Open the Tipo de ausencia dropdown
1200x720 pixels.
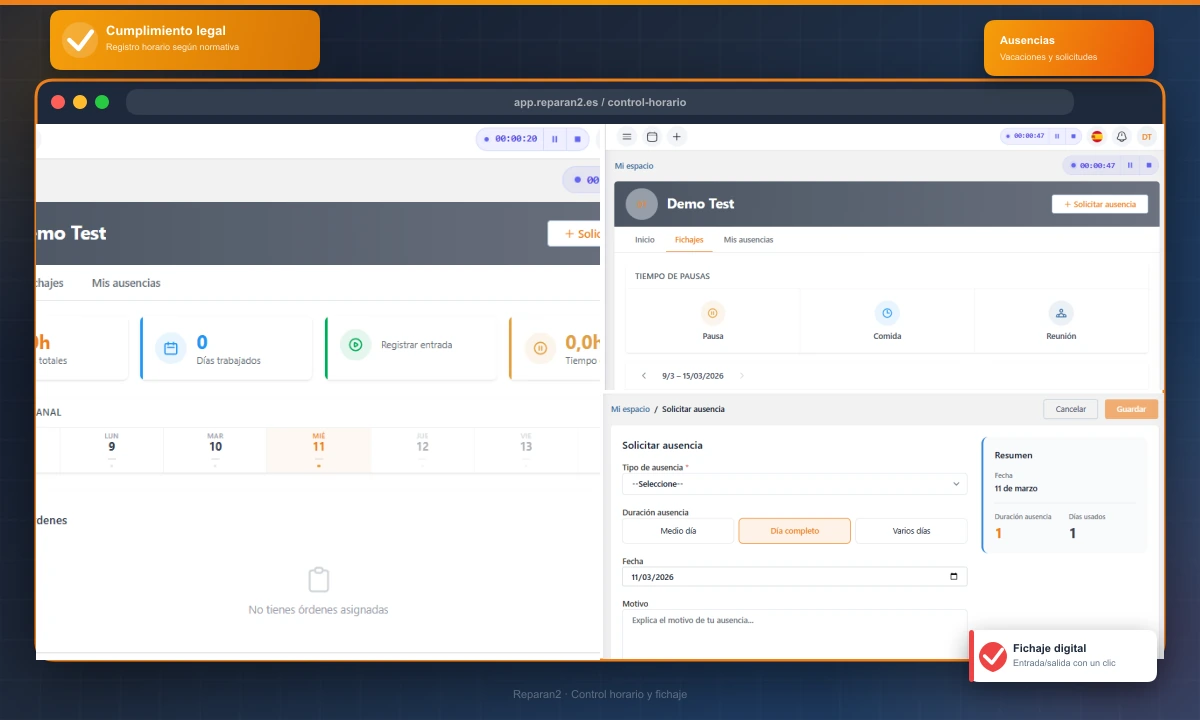click(x=794, y=484)
